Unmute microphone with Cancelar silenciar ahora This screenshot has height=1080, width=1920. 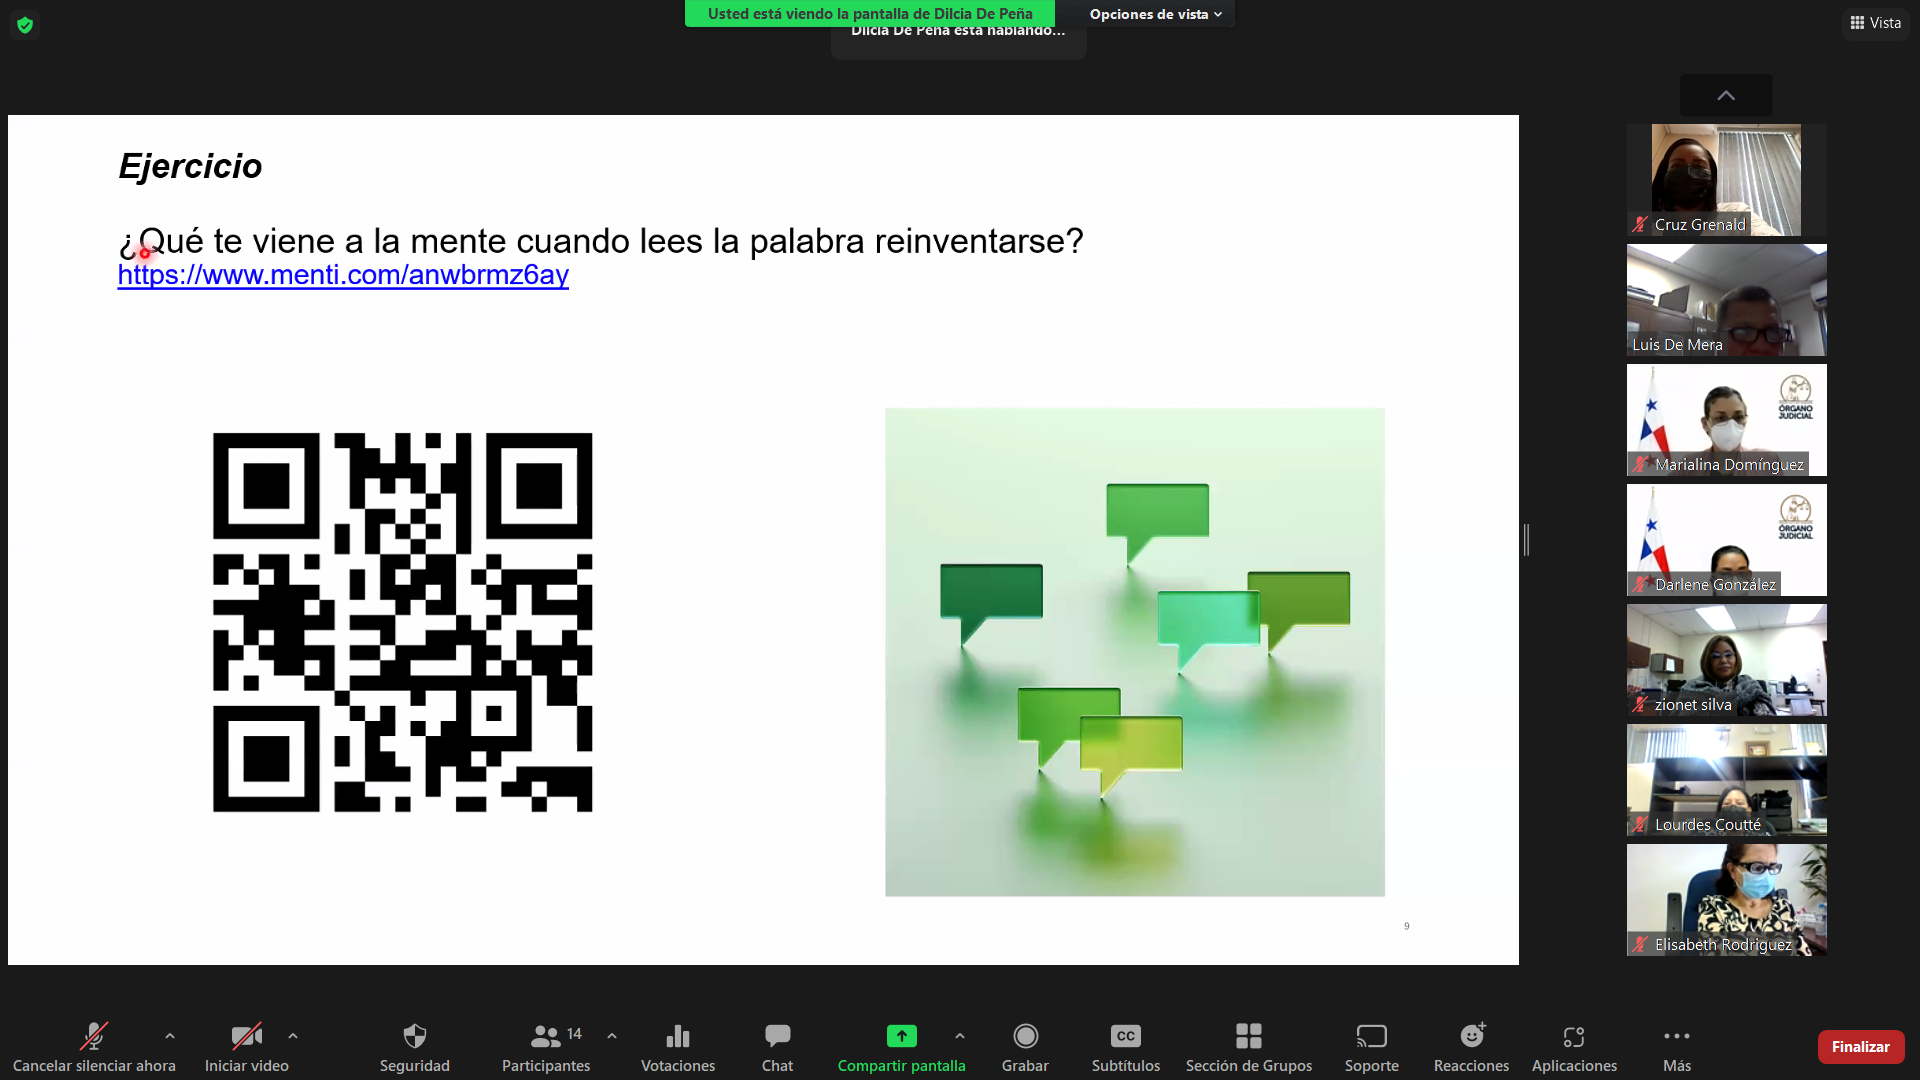point(94,1047)
